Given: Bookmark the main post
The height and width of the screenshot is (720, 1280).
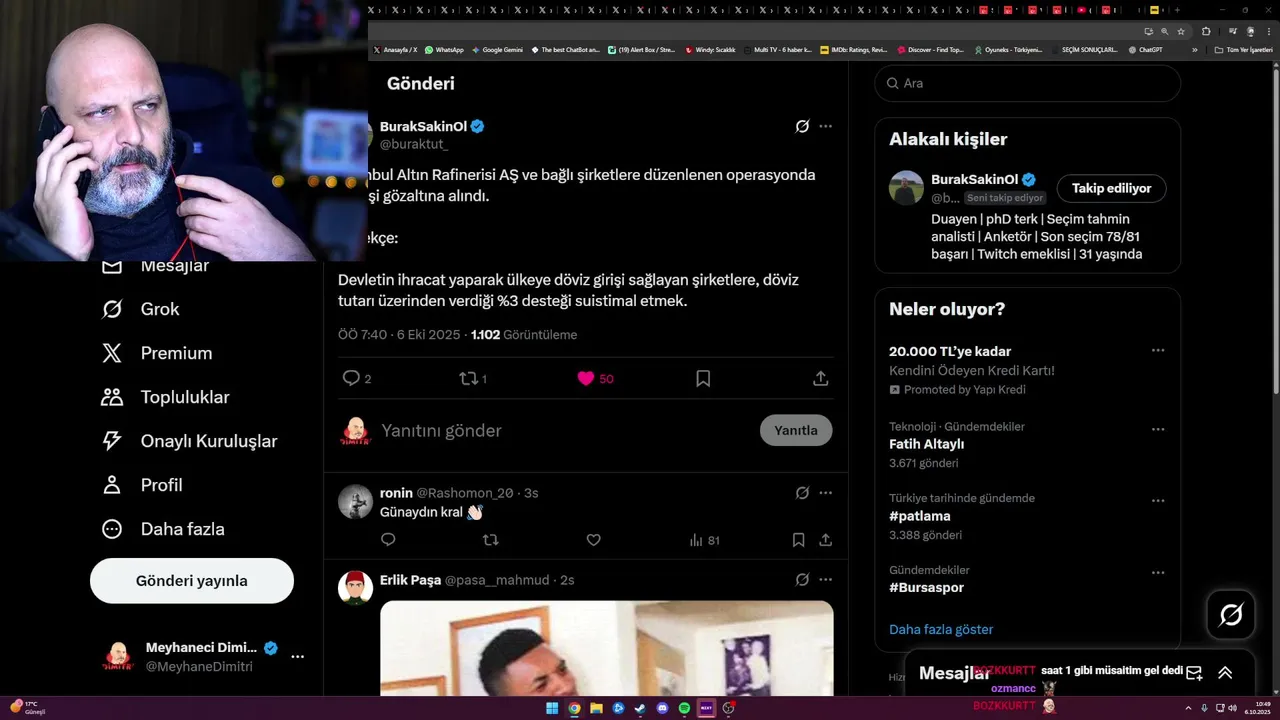Looking at the screenshot, I should click(x=703, y=378).
